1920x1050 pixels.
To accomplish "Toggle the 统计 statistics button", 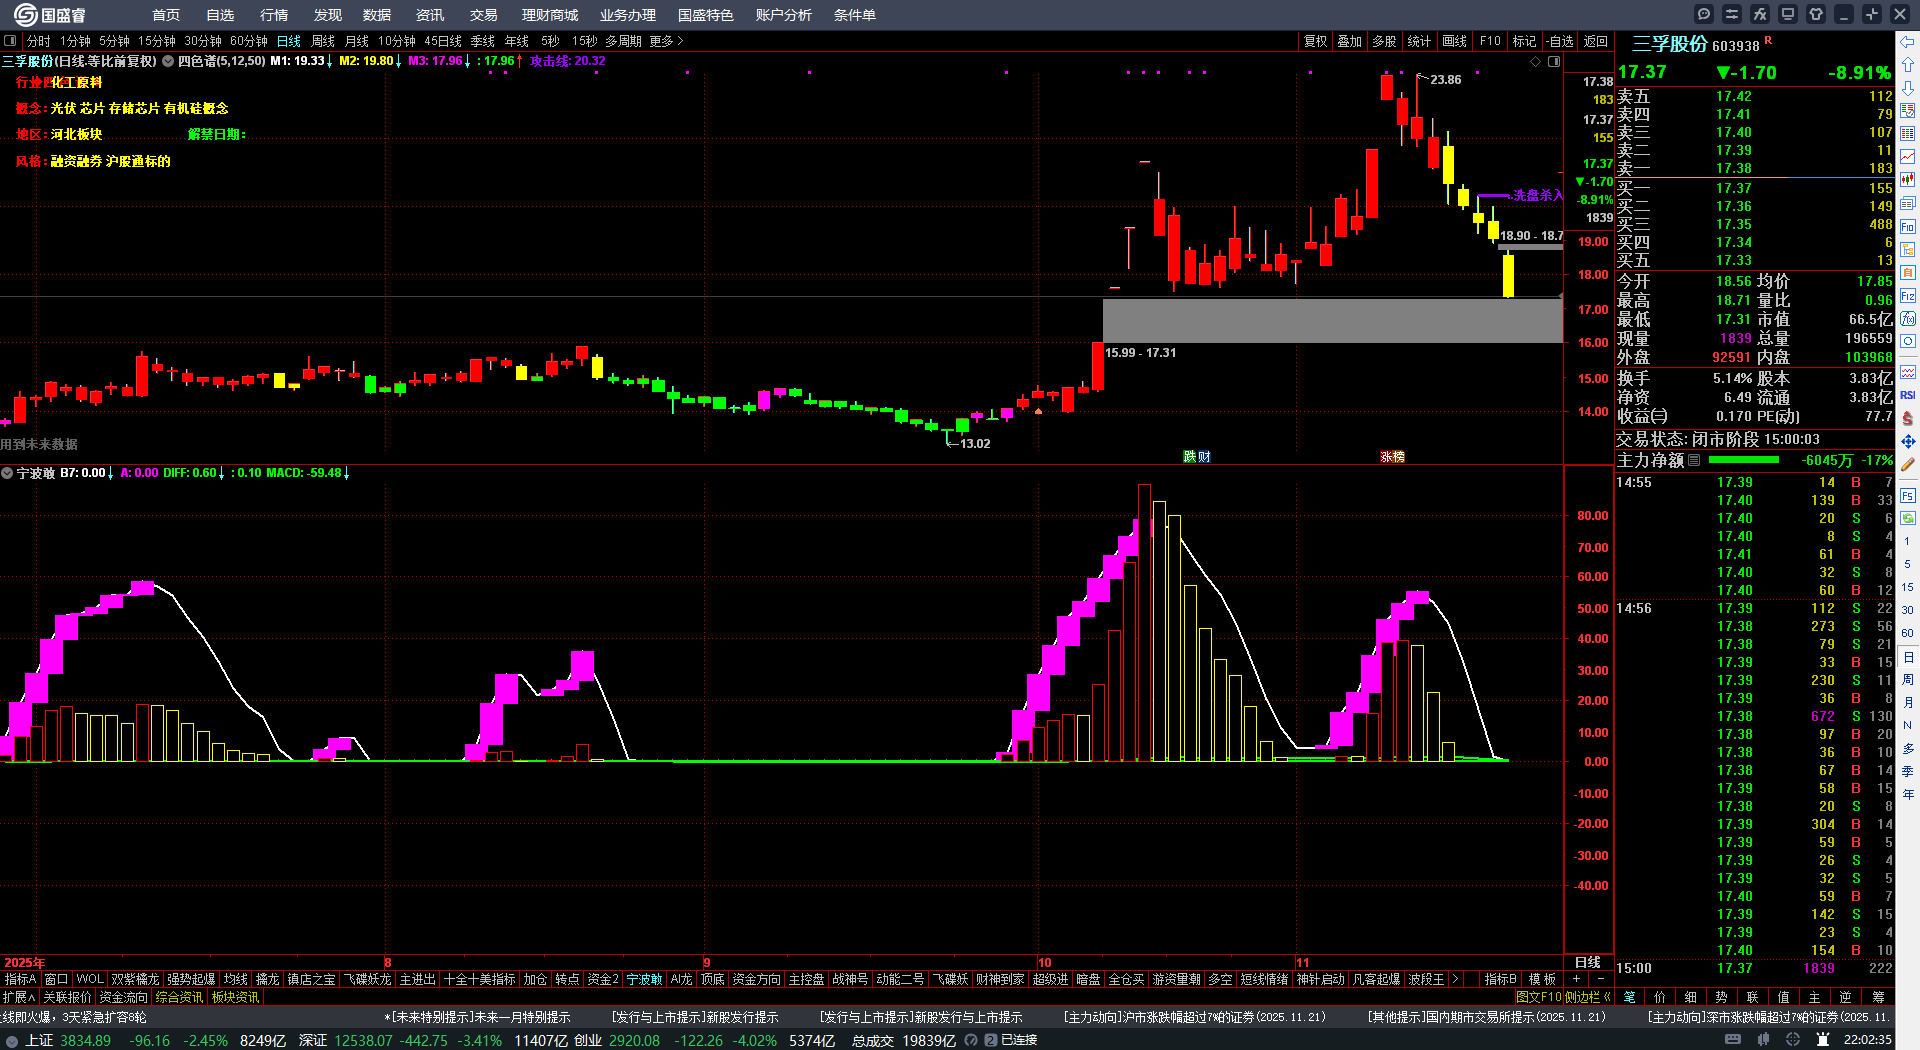I will click(x=1419, y=41).
